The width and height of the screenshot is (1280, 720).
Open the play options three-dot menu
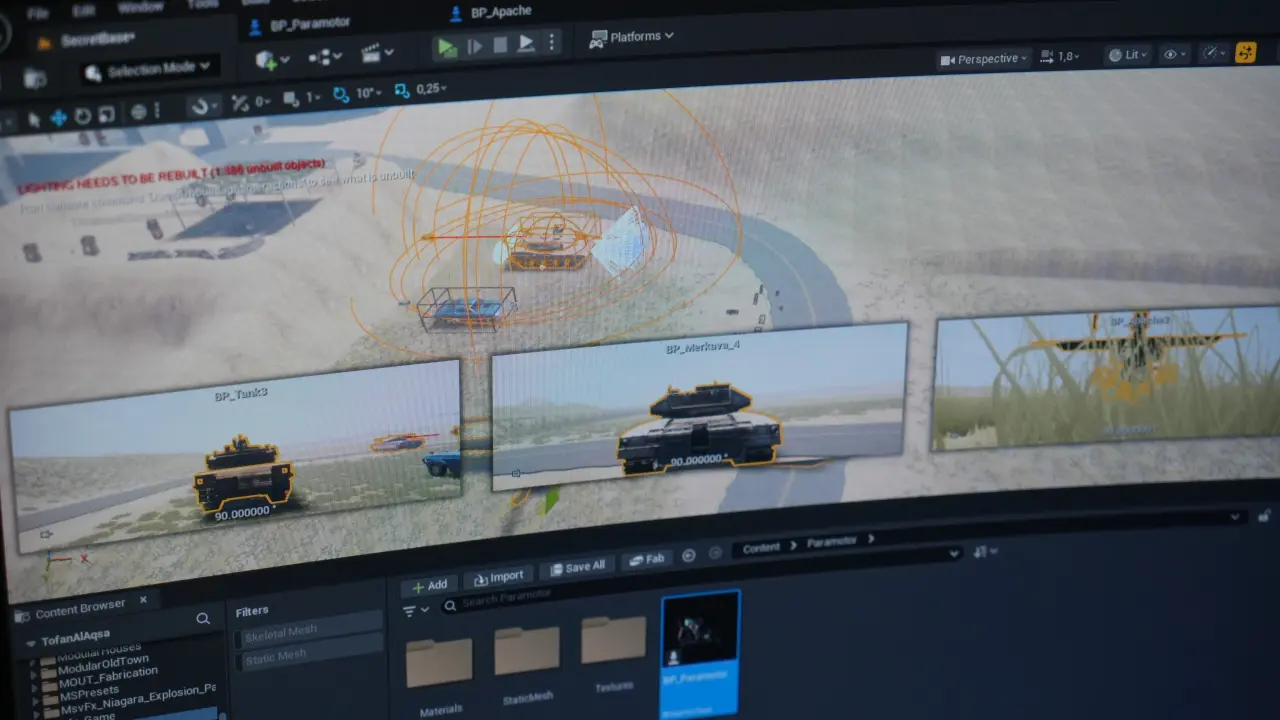[551, 43]
